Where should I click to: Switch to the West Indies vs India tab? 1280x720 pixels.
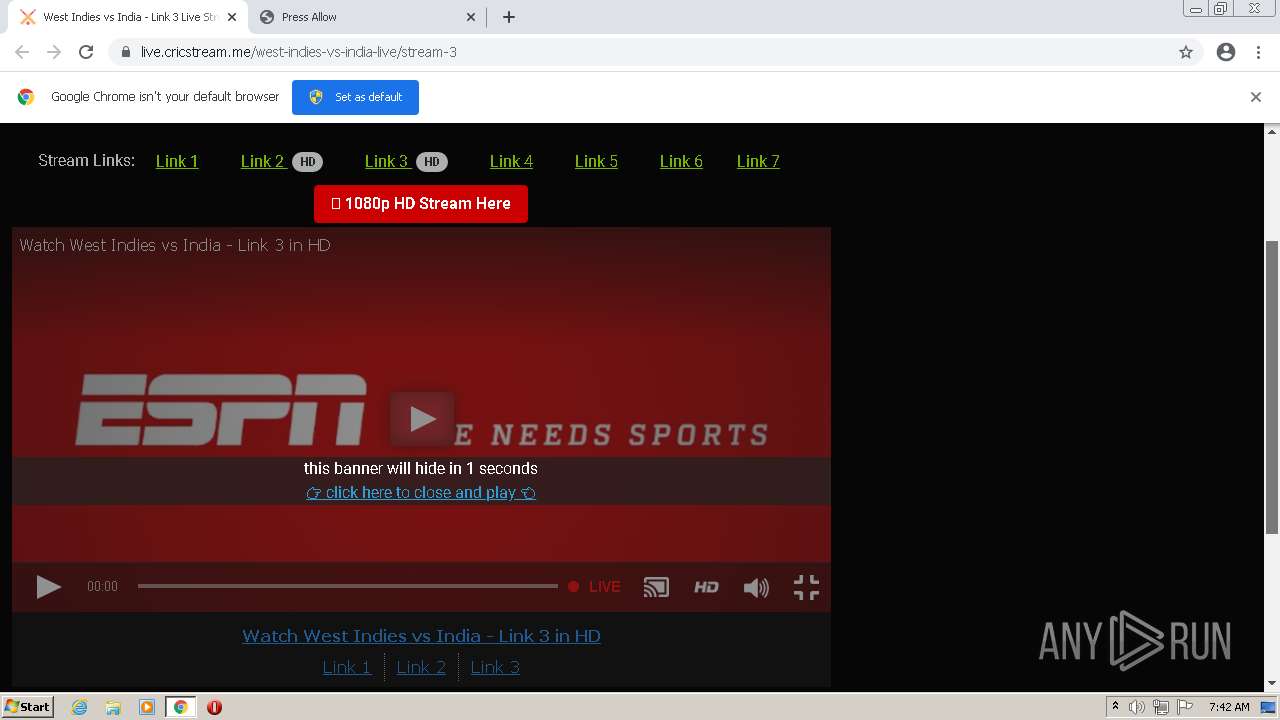tap(128, 17)
